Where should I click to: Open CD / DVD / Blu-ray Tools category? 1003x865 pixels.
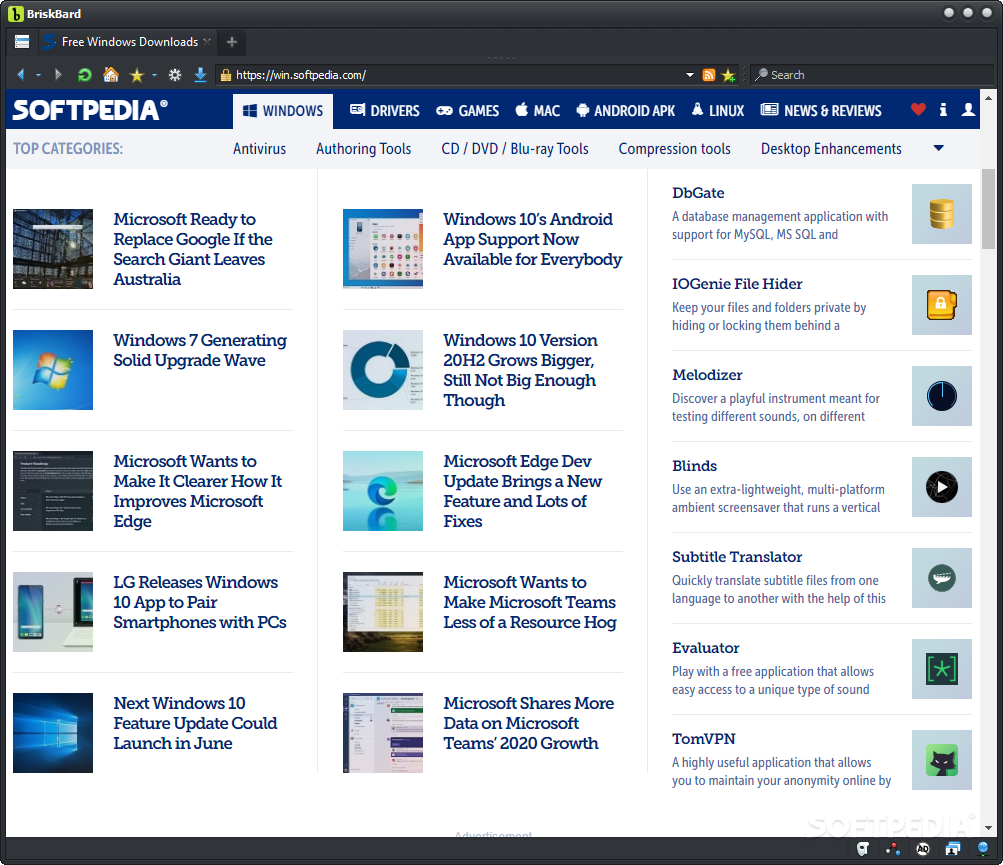[515, 149]
